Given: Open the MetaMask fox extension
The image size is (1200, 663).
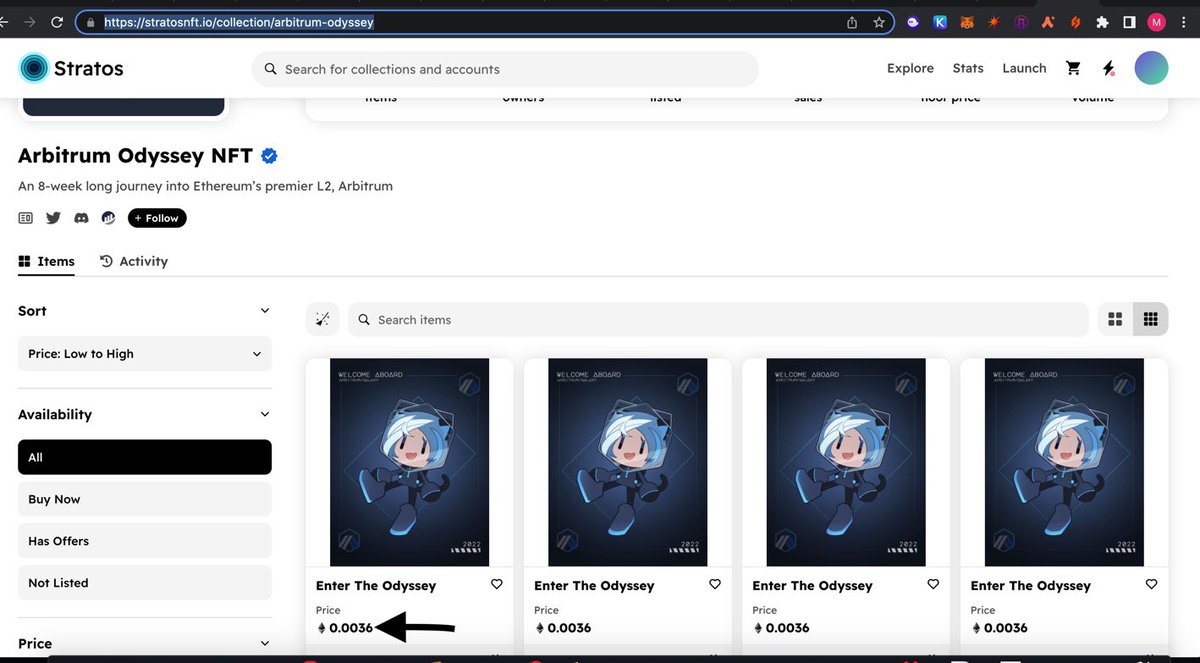Looking at the screenshot, I should pyautogui.click(x=967, y=22).
